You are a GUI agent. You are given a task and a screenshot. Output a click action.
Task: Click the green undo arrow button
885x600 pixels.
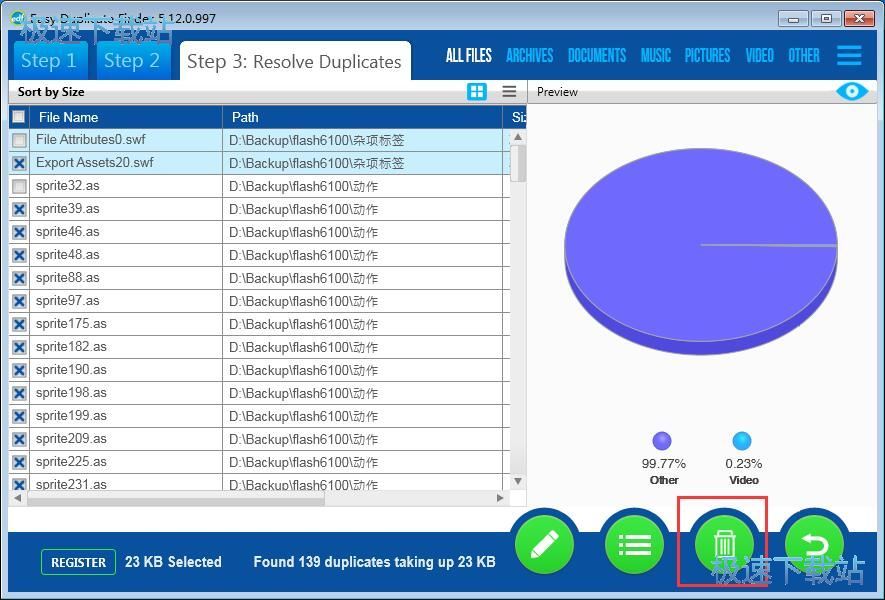pyautogui.click(x=814, y=545)
